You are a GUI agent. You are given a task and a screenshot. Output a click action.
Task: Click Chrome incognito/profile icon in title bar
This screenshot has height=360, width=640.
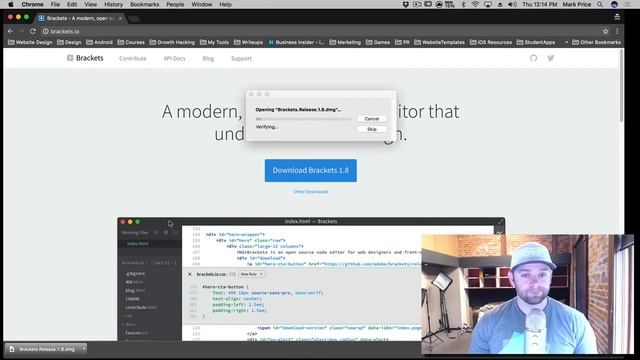click(x=617, y=17)
